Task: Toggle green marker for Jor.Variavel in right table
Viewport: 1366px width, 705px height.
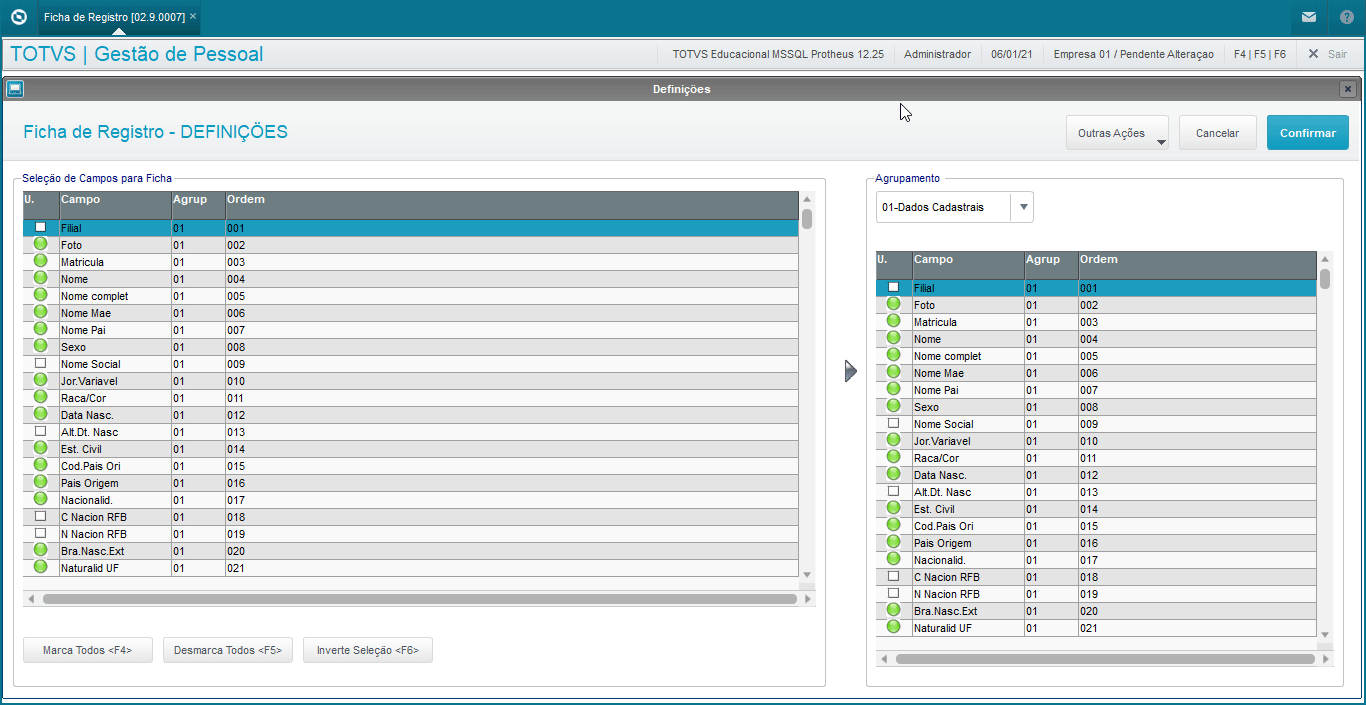Action: [894, 440]
